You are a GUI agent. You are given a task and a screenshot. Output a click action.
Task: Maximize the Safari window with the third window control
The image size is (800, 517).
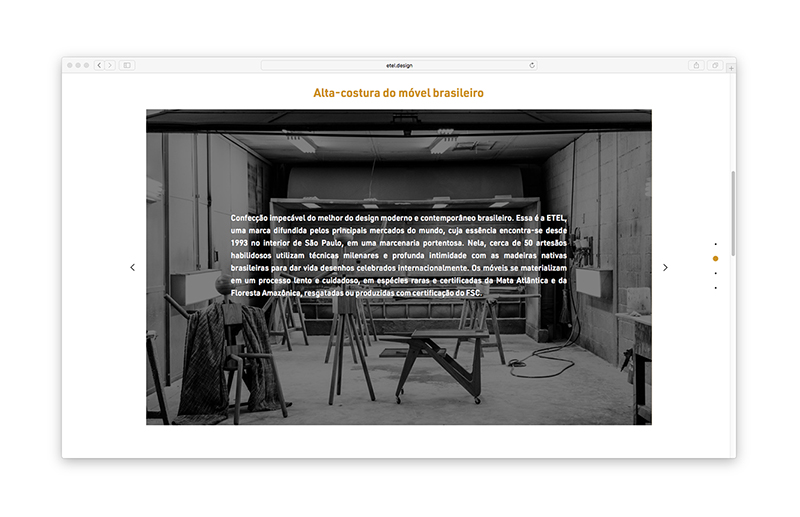pos(86,65)
